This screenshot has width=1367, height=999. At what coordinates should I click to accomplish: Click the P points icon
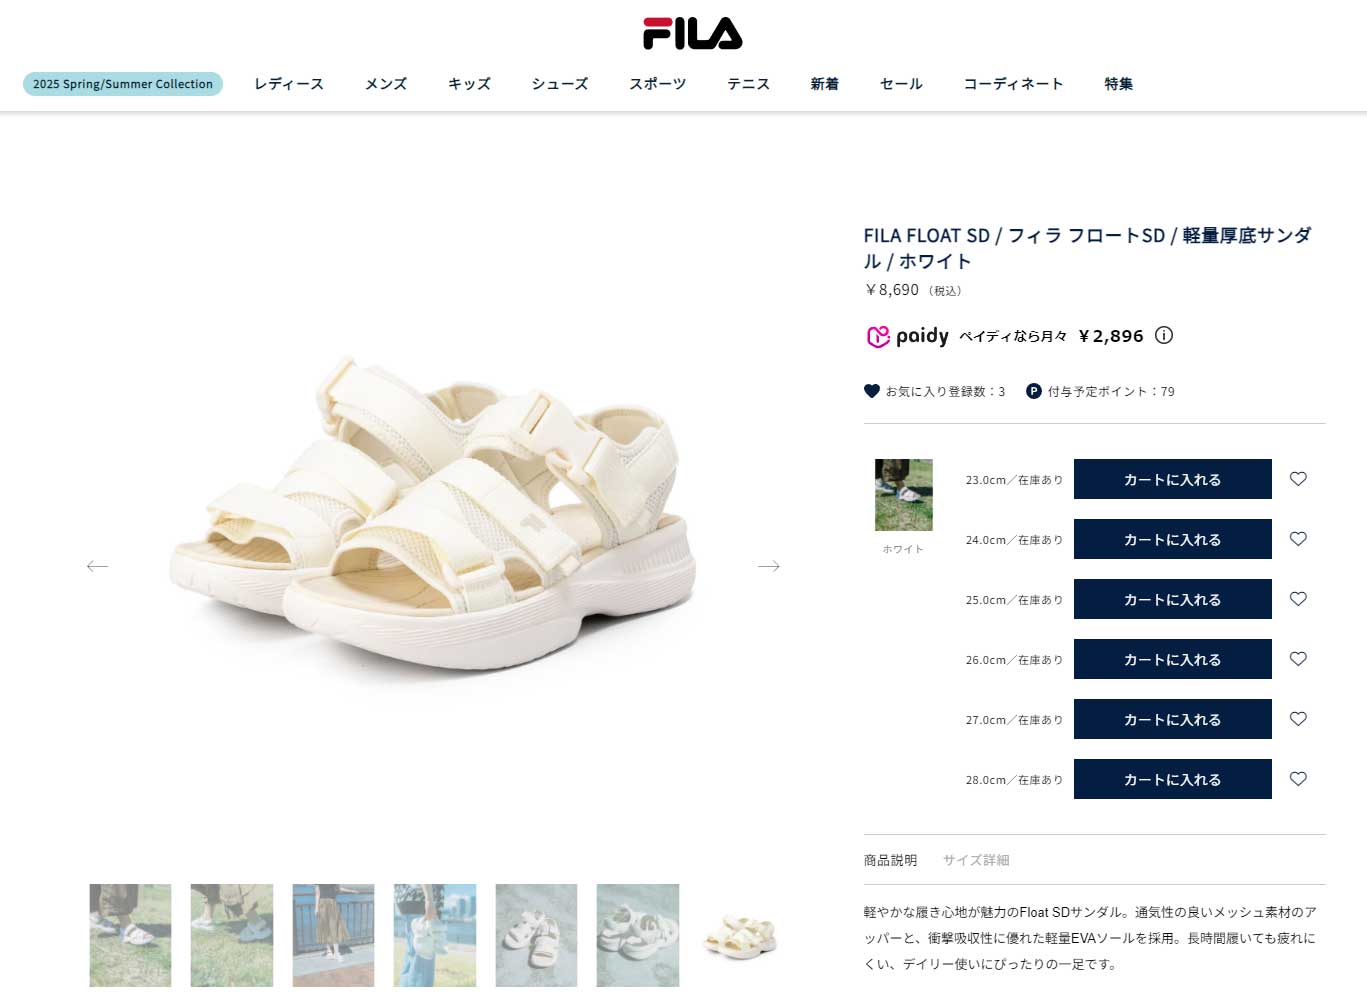coord(1034,391)
